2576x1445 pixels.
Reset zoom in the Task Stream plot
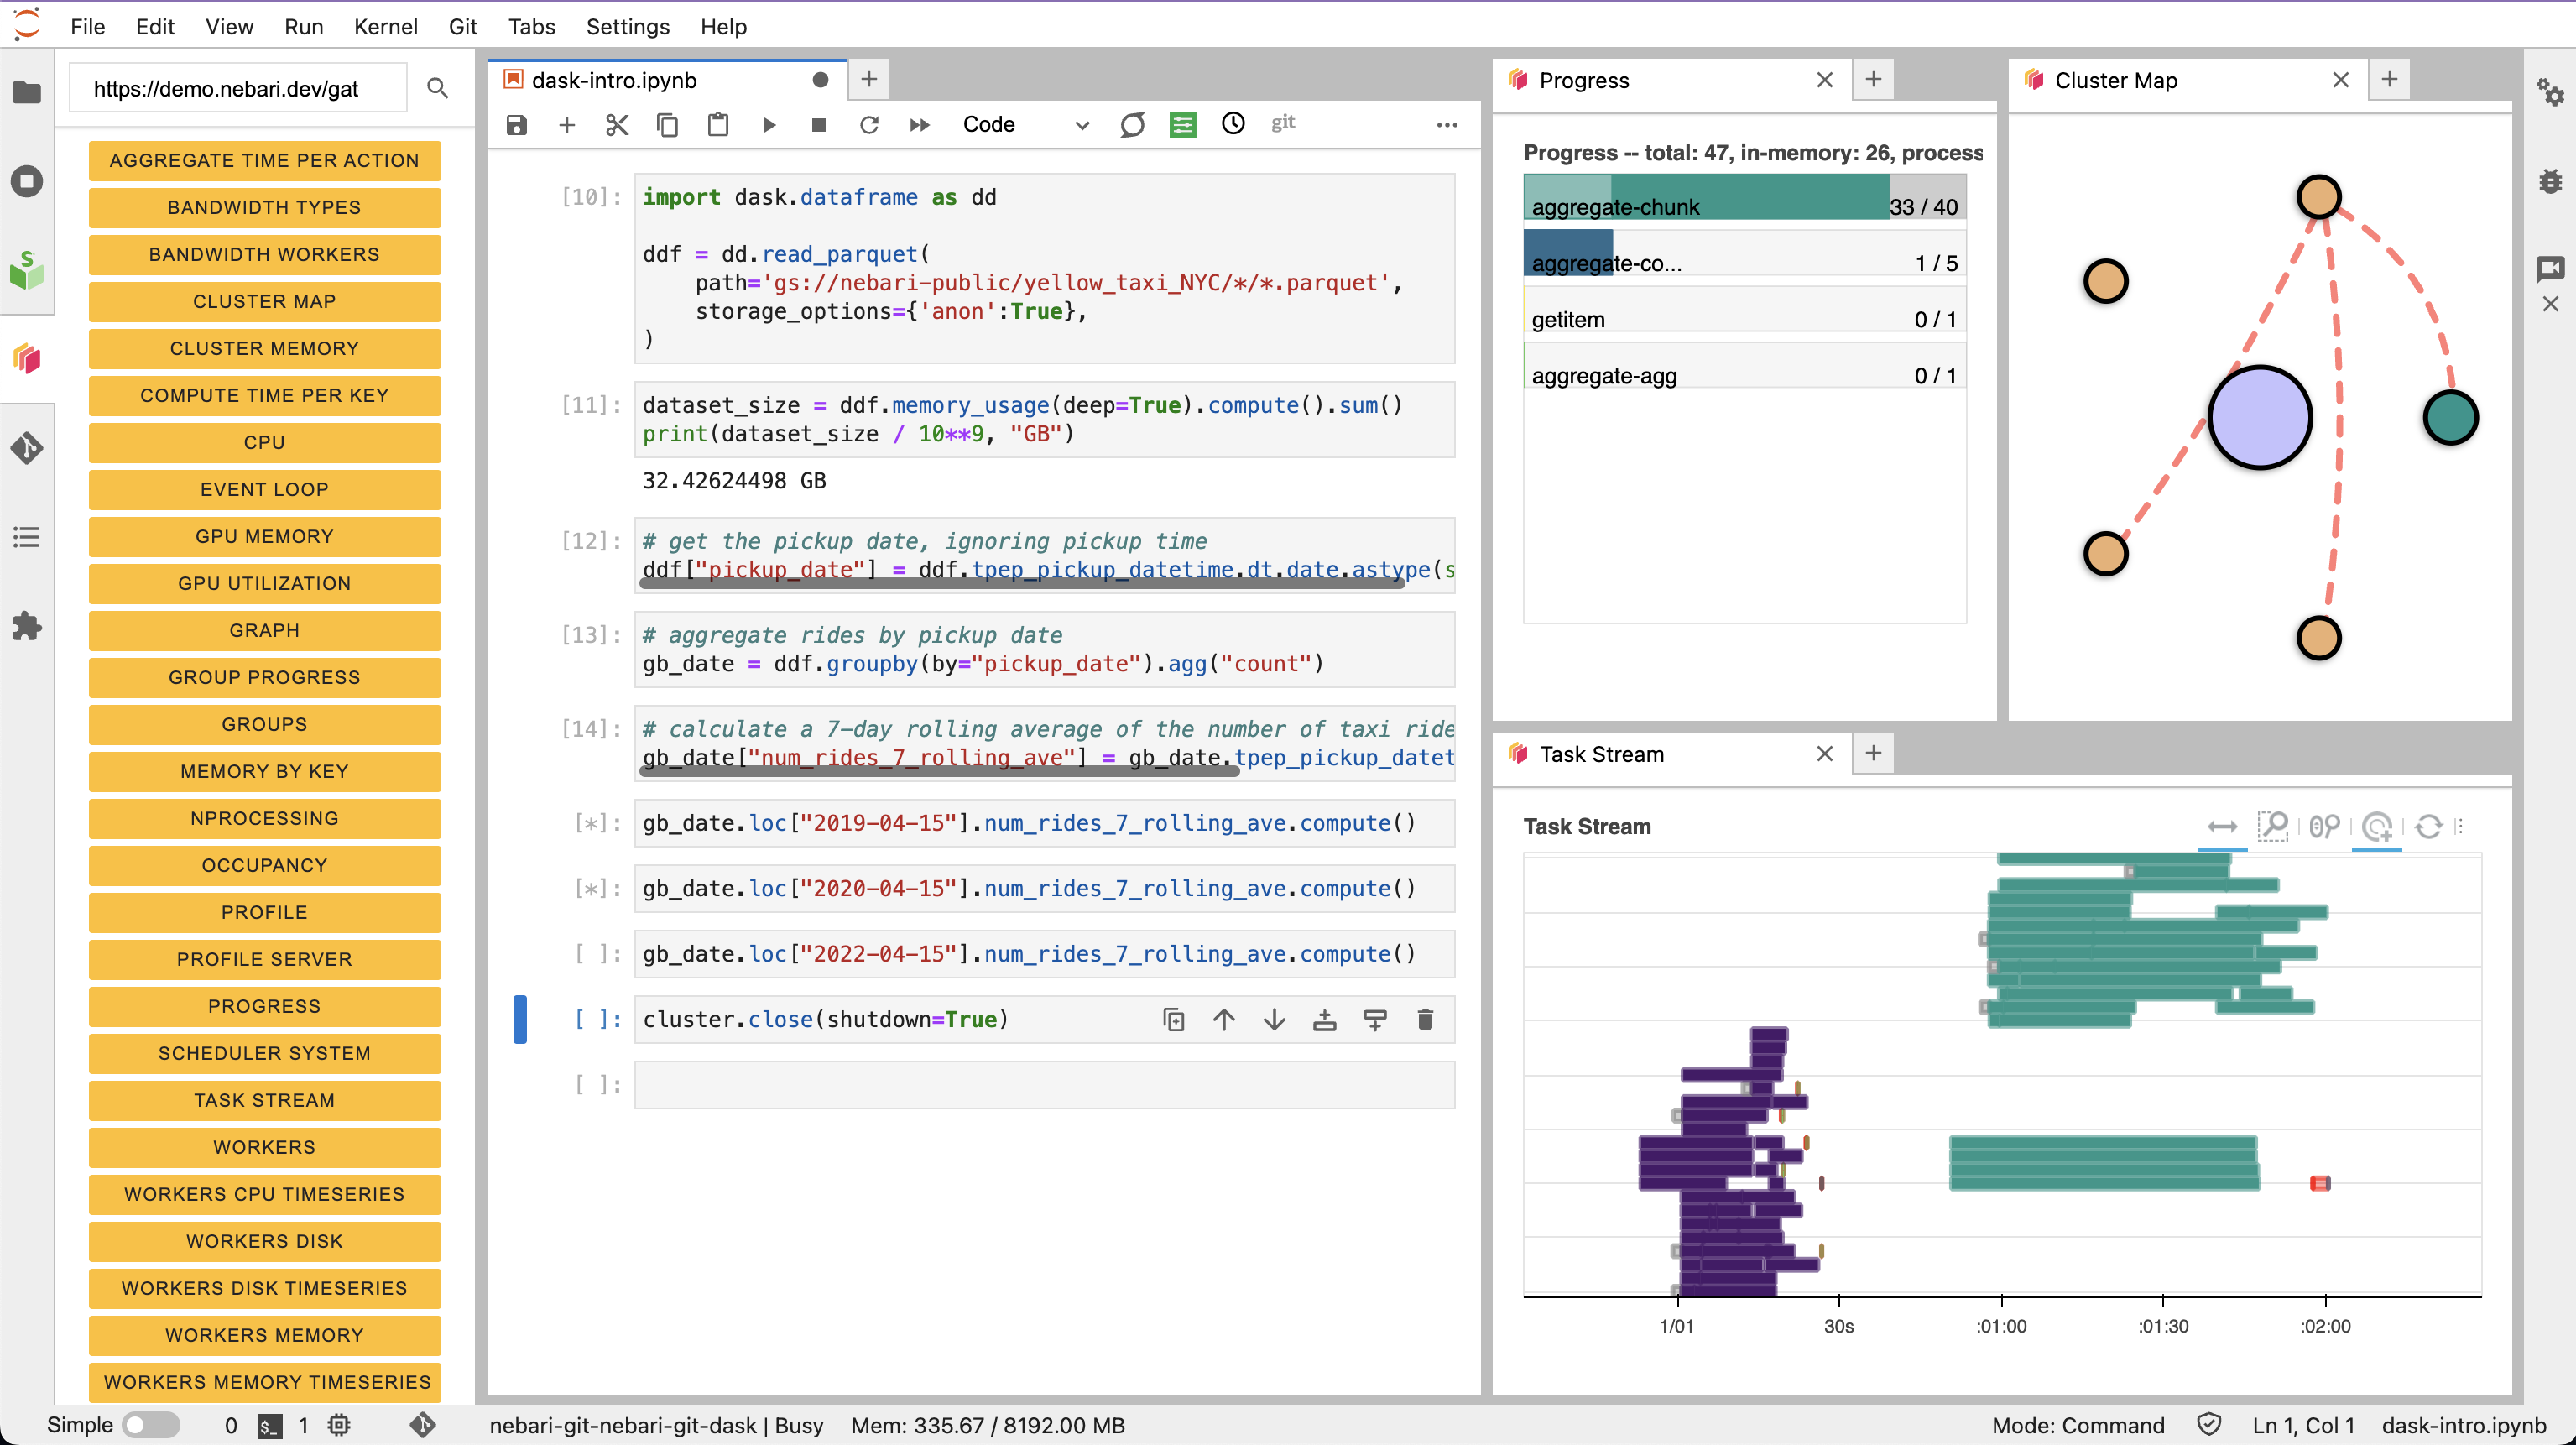2430,827
